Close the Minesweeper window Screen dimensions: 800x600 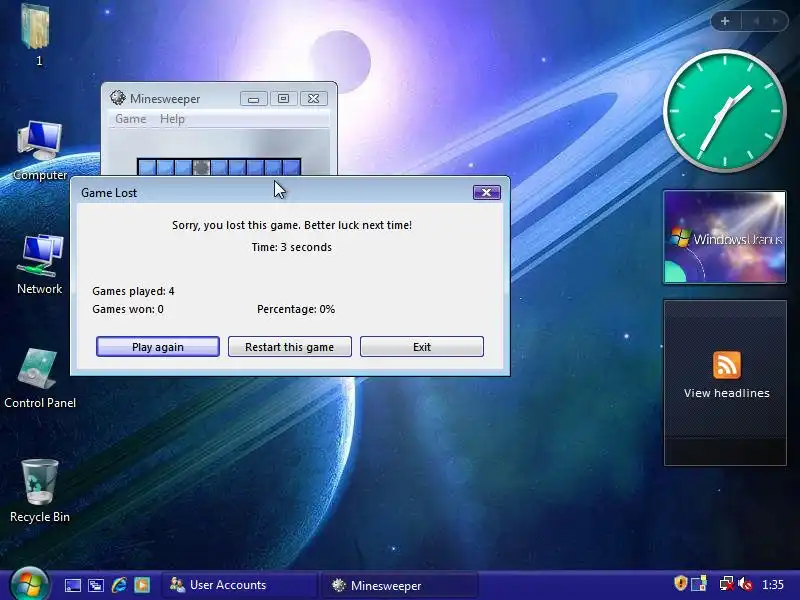[313, 98]
